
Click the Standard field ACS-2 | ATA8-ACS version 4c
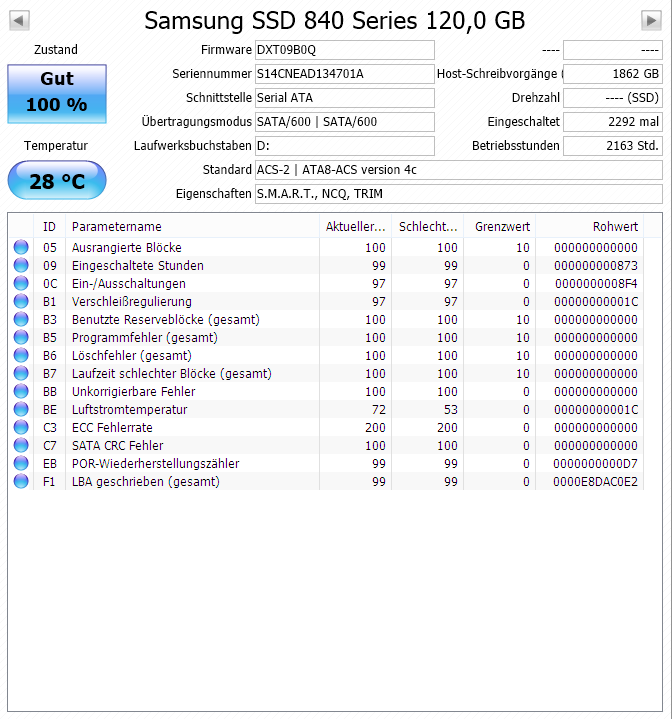point(459,170)
